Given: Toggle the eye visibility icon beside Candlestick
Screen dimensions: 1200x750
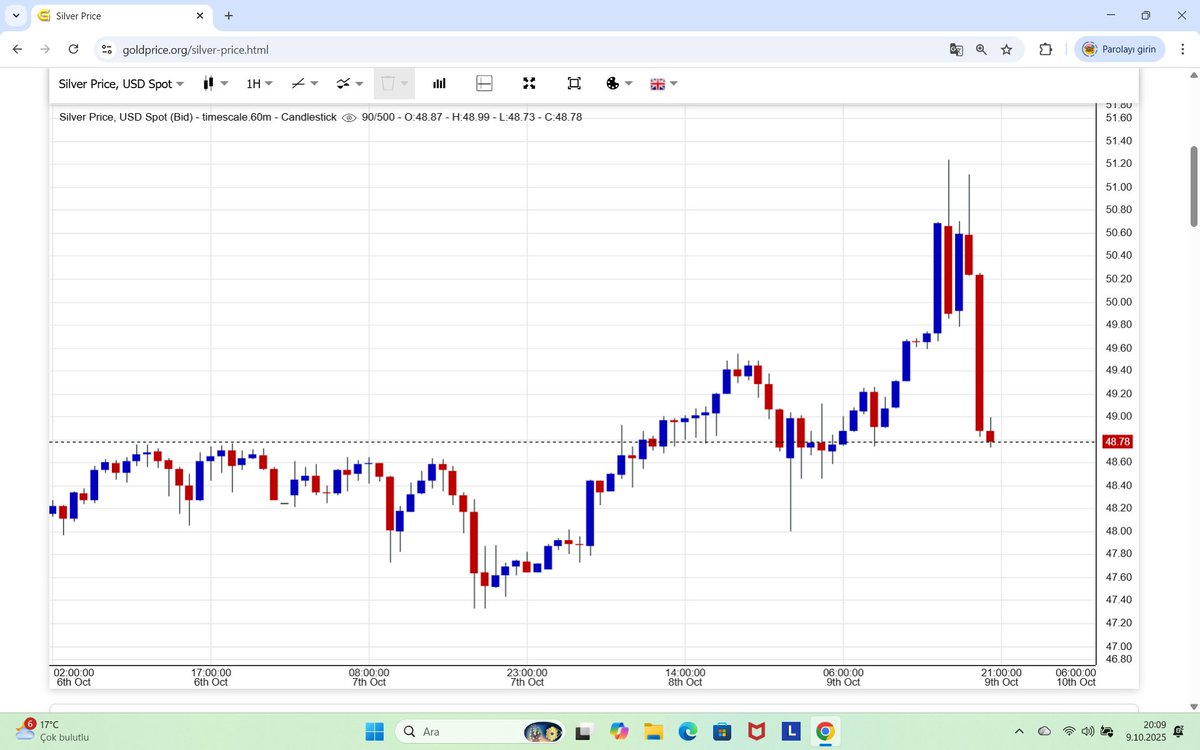Looking at the screenshot, I should coord(349,117).
